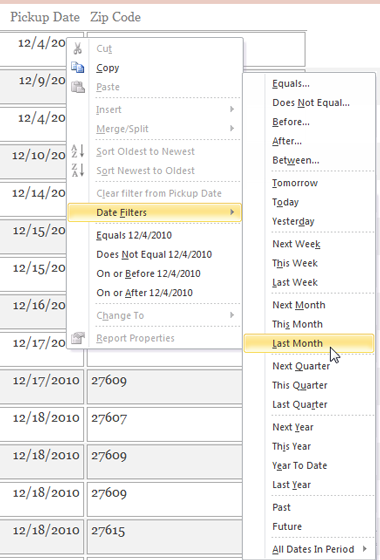Expand the Change To submenu arrow
The width and height of the screenshot is (380, 560).
(232, 315)
